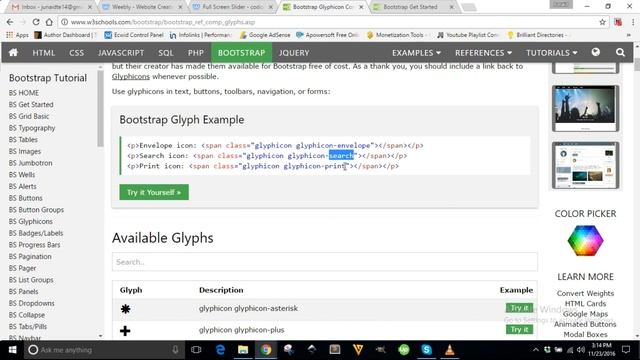Reload the current page
The image size is (640, 360).
[36, 22]
